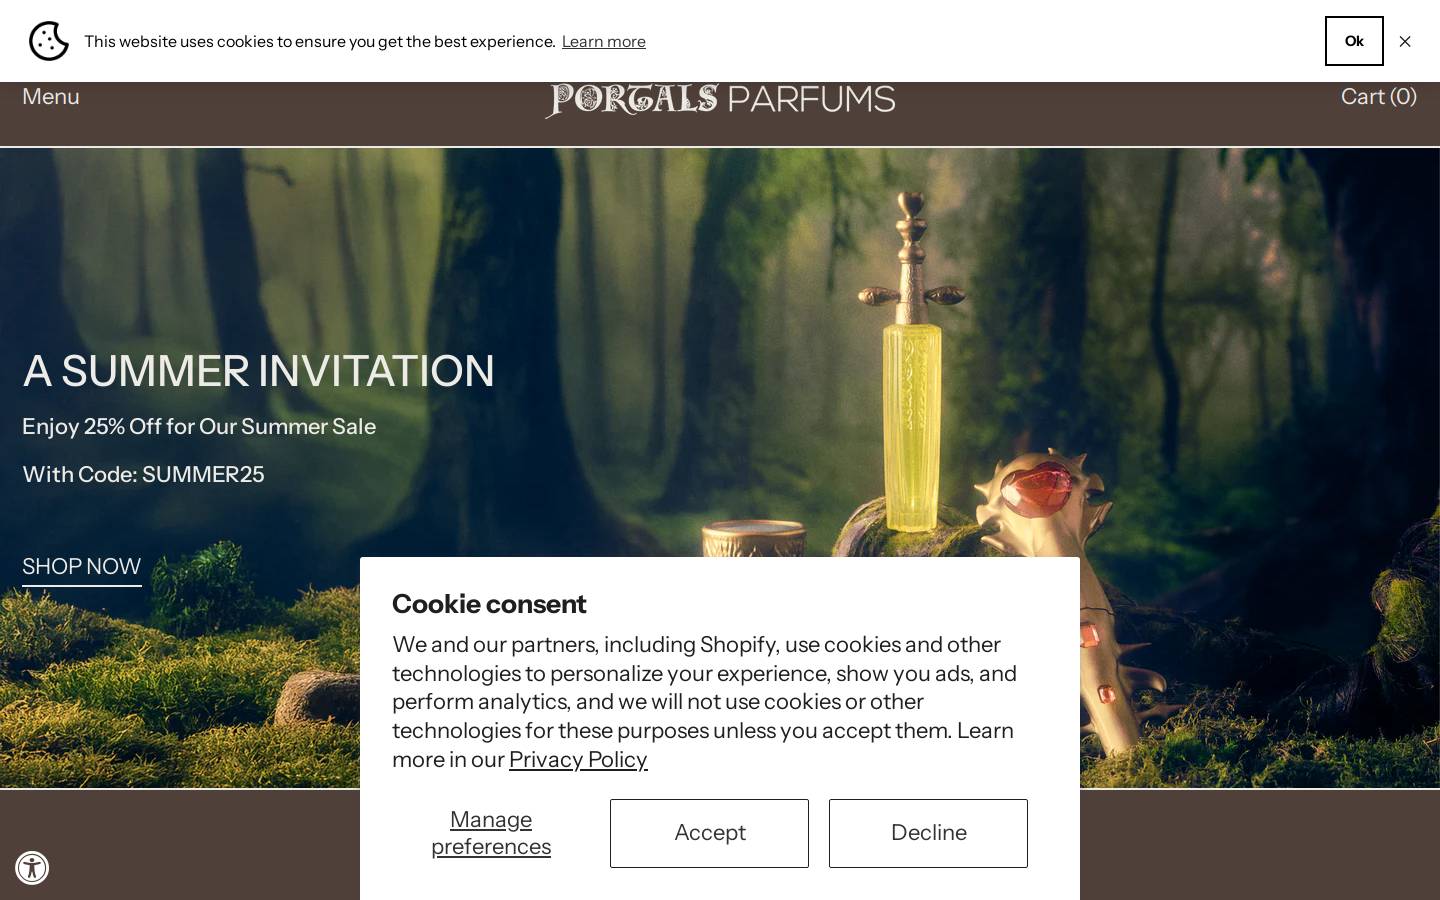
Task: Accept cookies in consent dialog
Action: (709, 833)
